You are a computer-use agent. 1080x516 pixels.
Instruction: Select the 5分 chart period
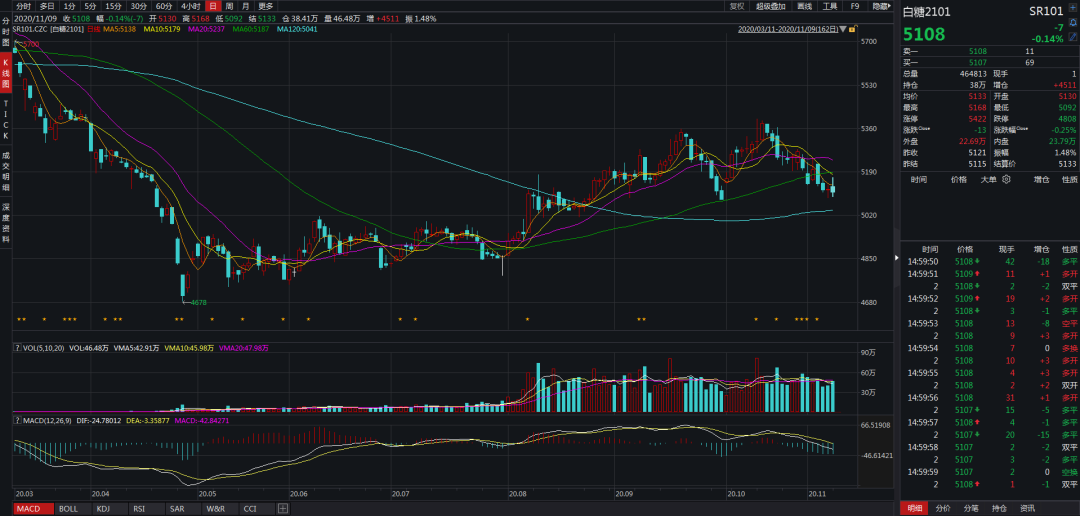91,6
